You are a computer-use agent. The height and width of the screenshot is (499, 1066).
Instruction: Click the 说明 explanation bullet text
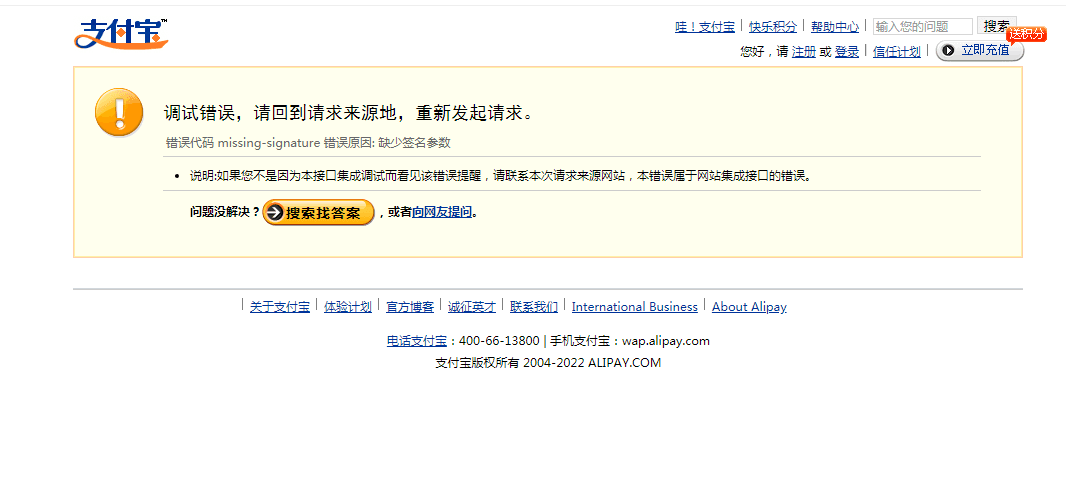[x=500, y=176]
